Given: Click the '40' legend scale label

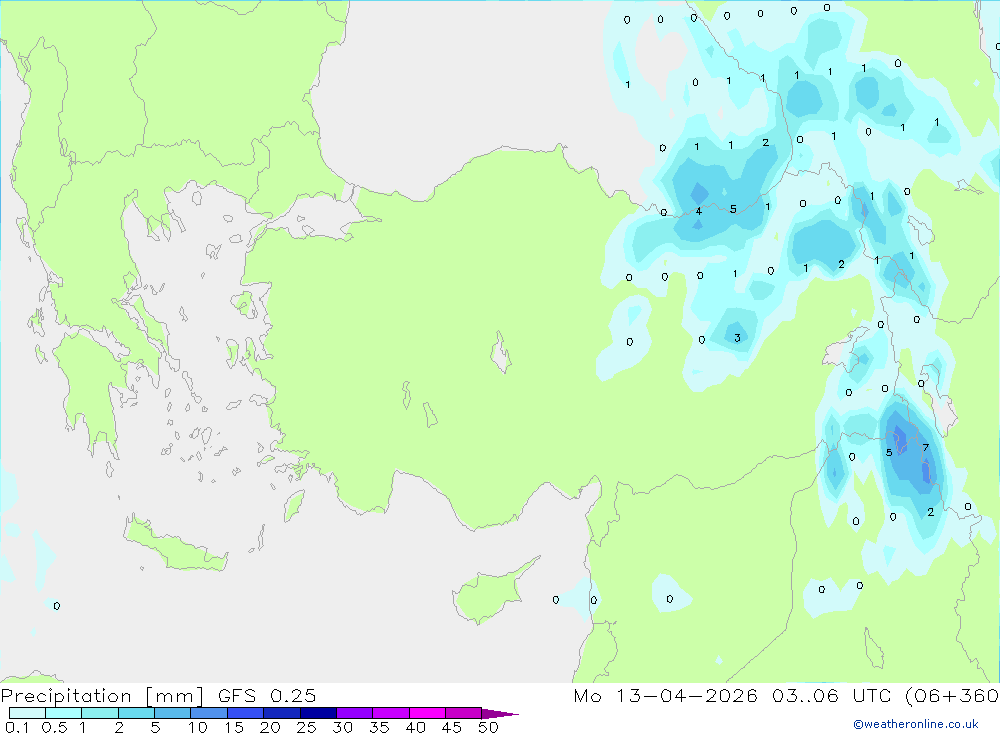Looking at the screenshot, I should (x=415, y=727).
